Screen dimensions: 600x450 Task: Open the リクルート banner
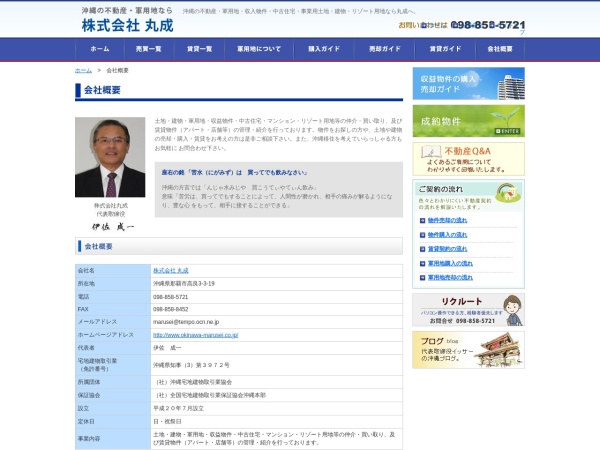pyautogui.click(x=468, y=310)
